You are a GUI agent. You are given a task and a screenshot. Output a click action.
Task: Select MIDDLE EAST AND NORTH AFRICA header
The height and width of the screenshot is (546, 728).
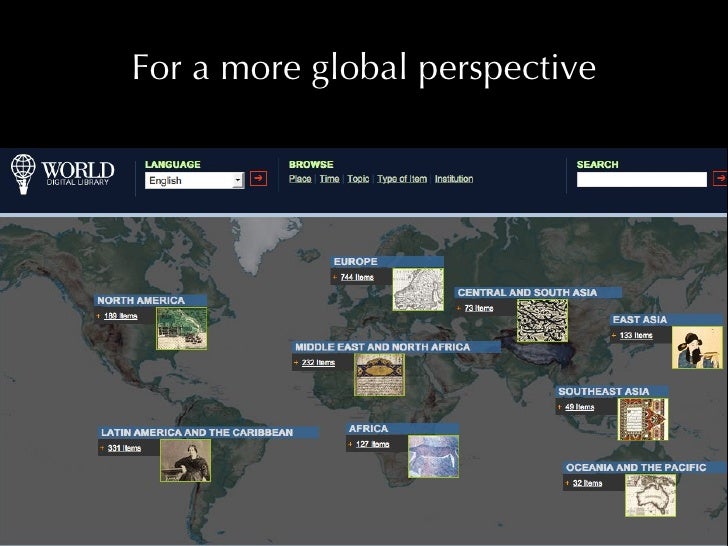(x=396, y=347)
